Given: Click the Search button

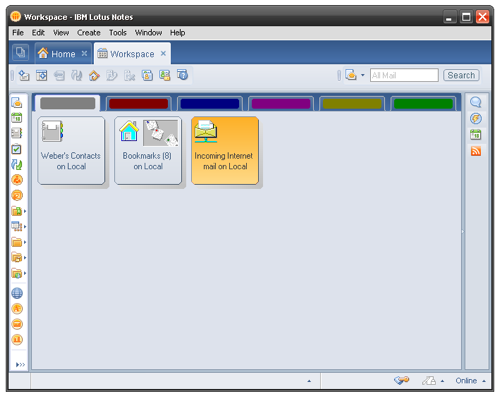Looking at the screenshot, I should pos(461,75).
